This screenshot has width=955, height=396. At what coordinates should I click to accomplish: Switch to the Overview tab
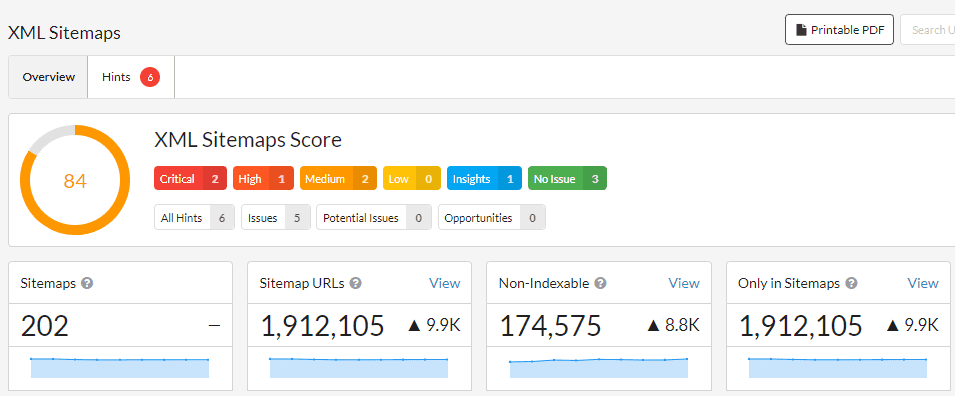(49, 77)
